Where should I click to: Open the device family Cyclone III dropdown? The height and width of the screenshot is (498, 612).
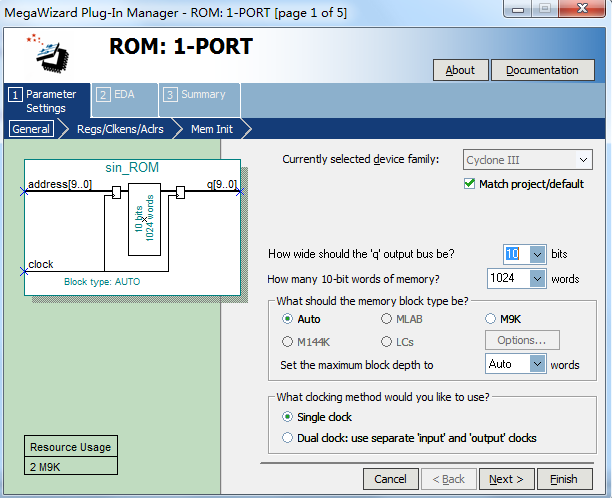[528, 160]
